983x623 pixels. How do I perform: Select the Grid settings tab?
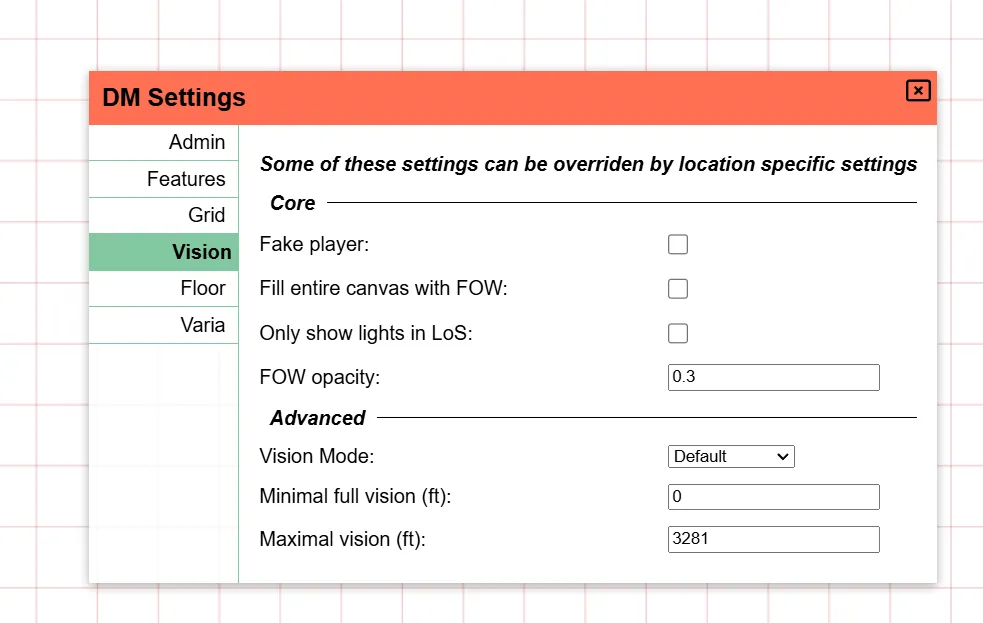[207, 214]
